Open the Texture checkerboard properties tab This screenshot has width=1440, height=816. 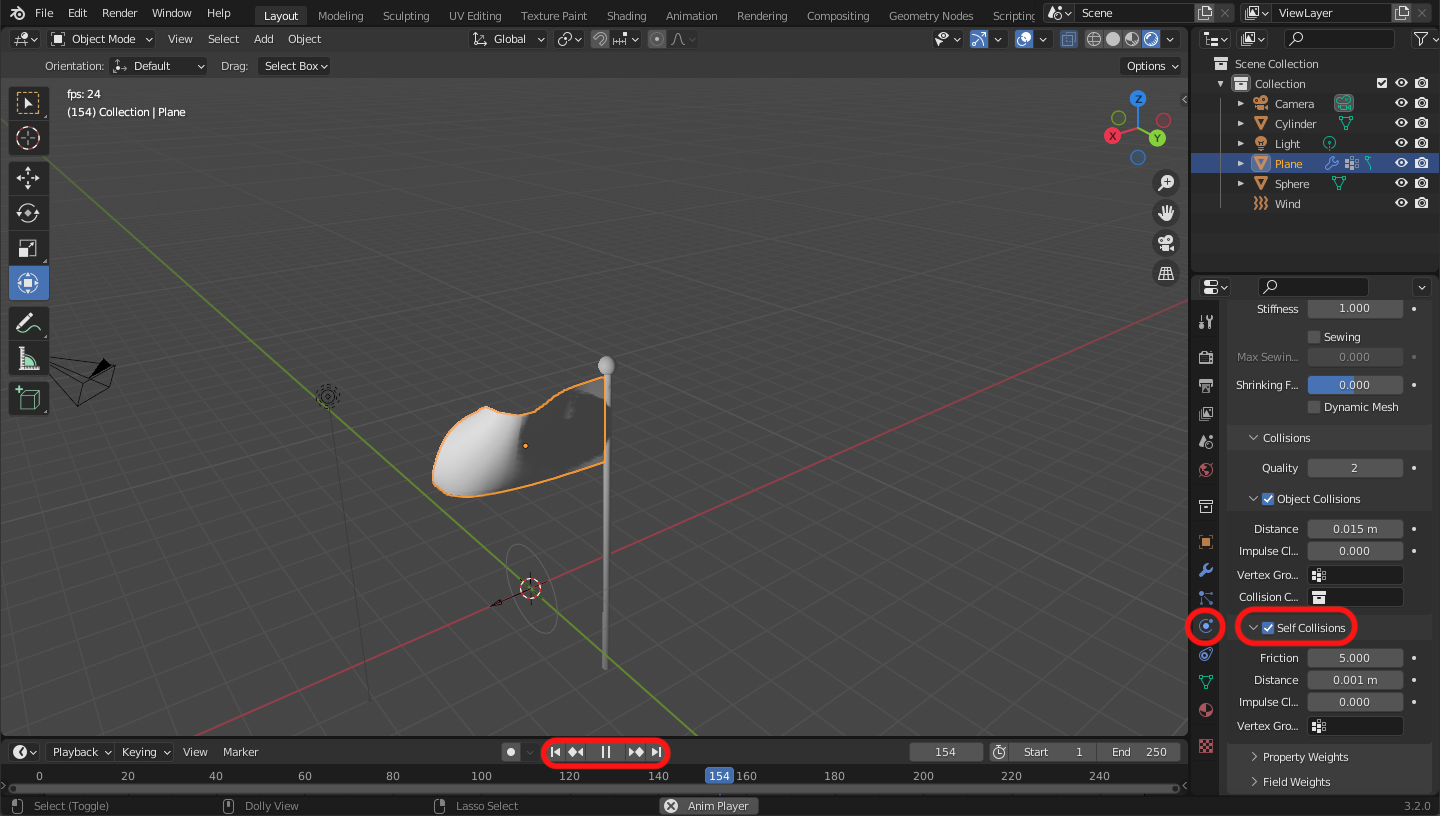(1206, 745)
